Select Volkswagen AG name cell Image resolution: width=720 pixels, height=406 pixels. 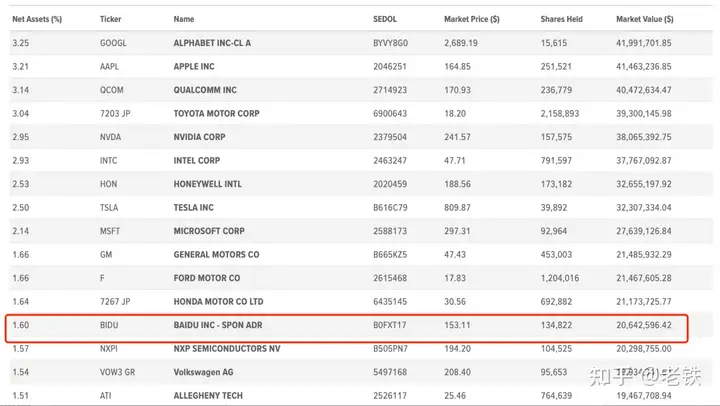tap(203, 372)
